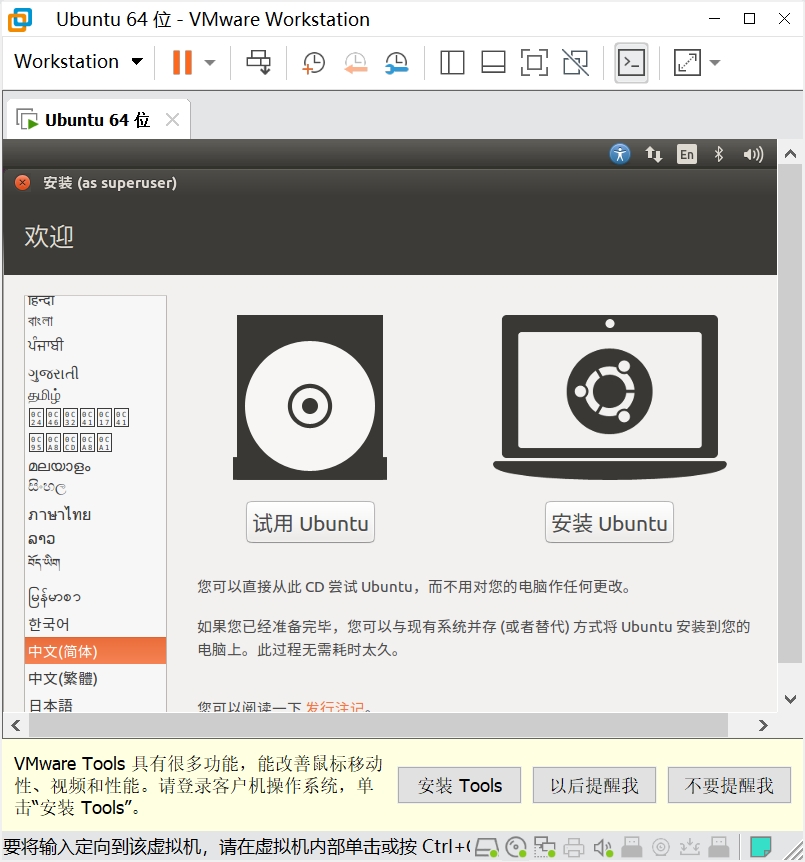Open the sound volume indicator
This screenshot has width=805, height=862.
(x=753, y=154)
